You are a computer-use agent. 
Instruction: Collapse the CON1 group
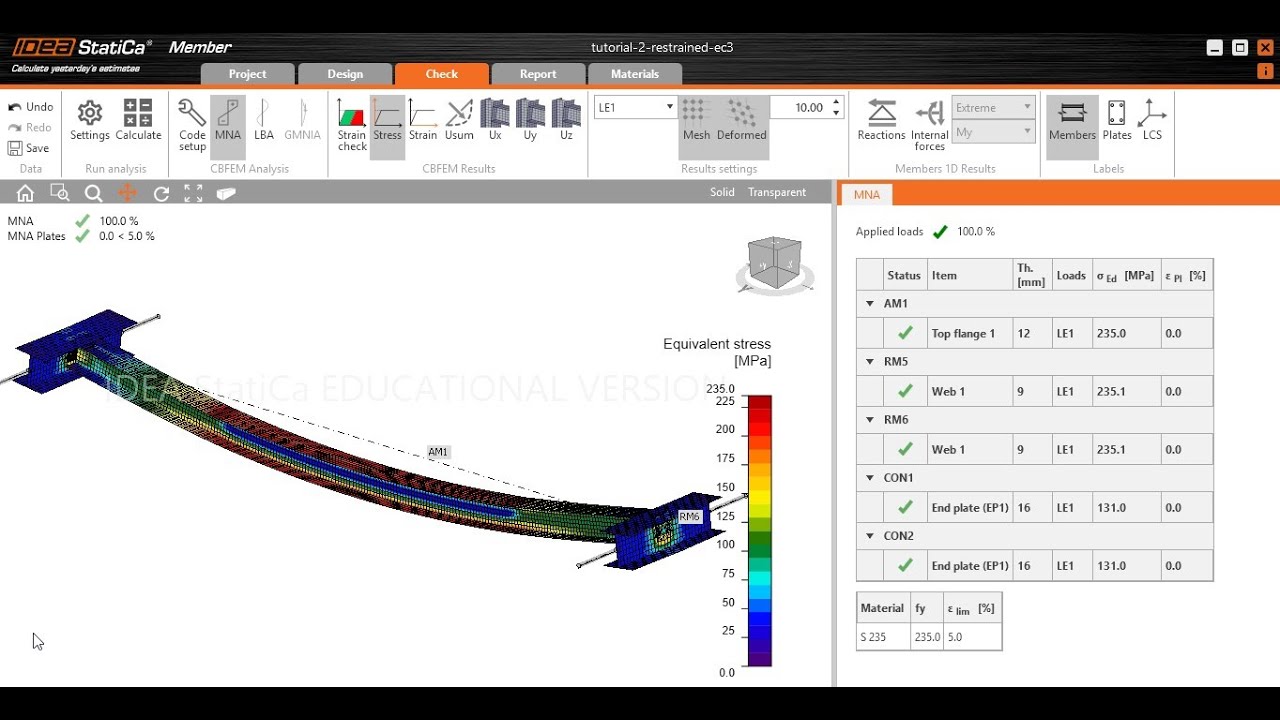coord(870,477)
